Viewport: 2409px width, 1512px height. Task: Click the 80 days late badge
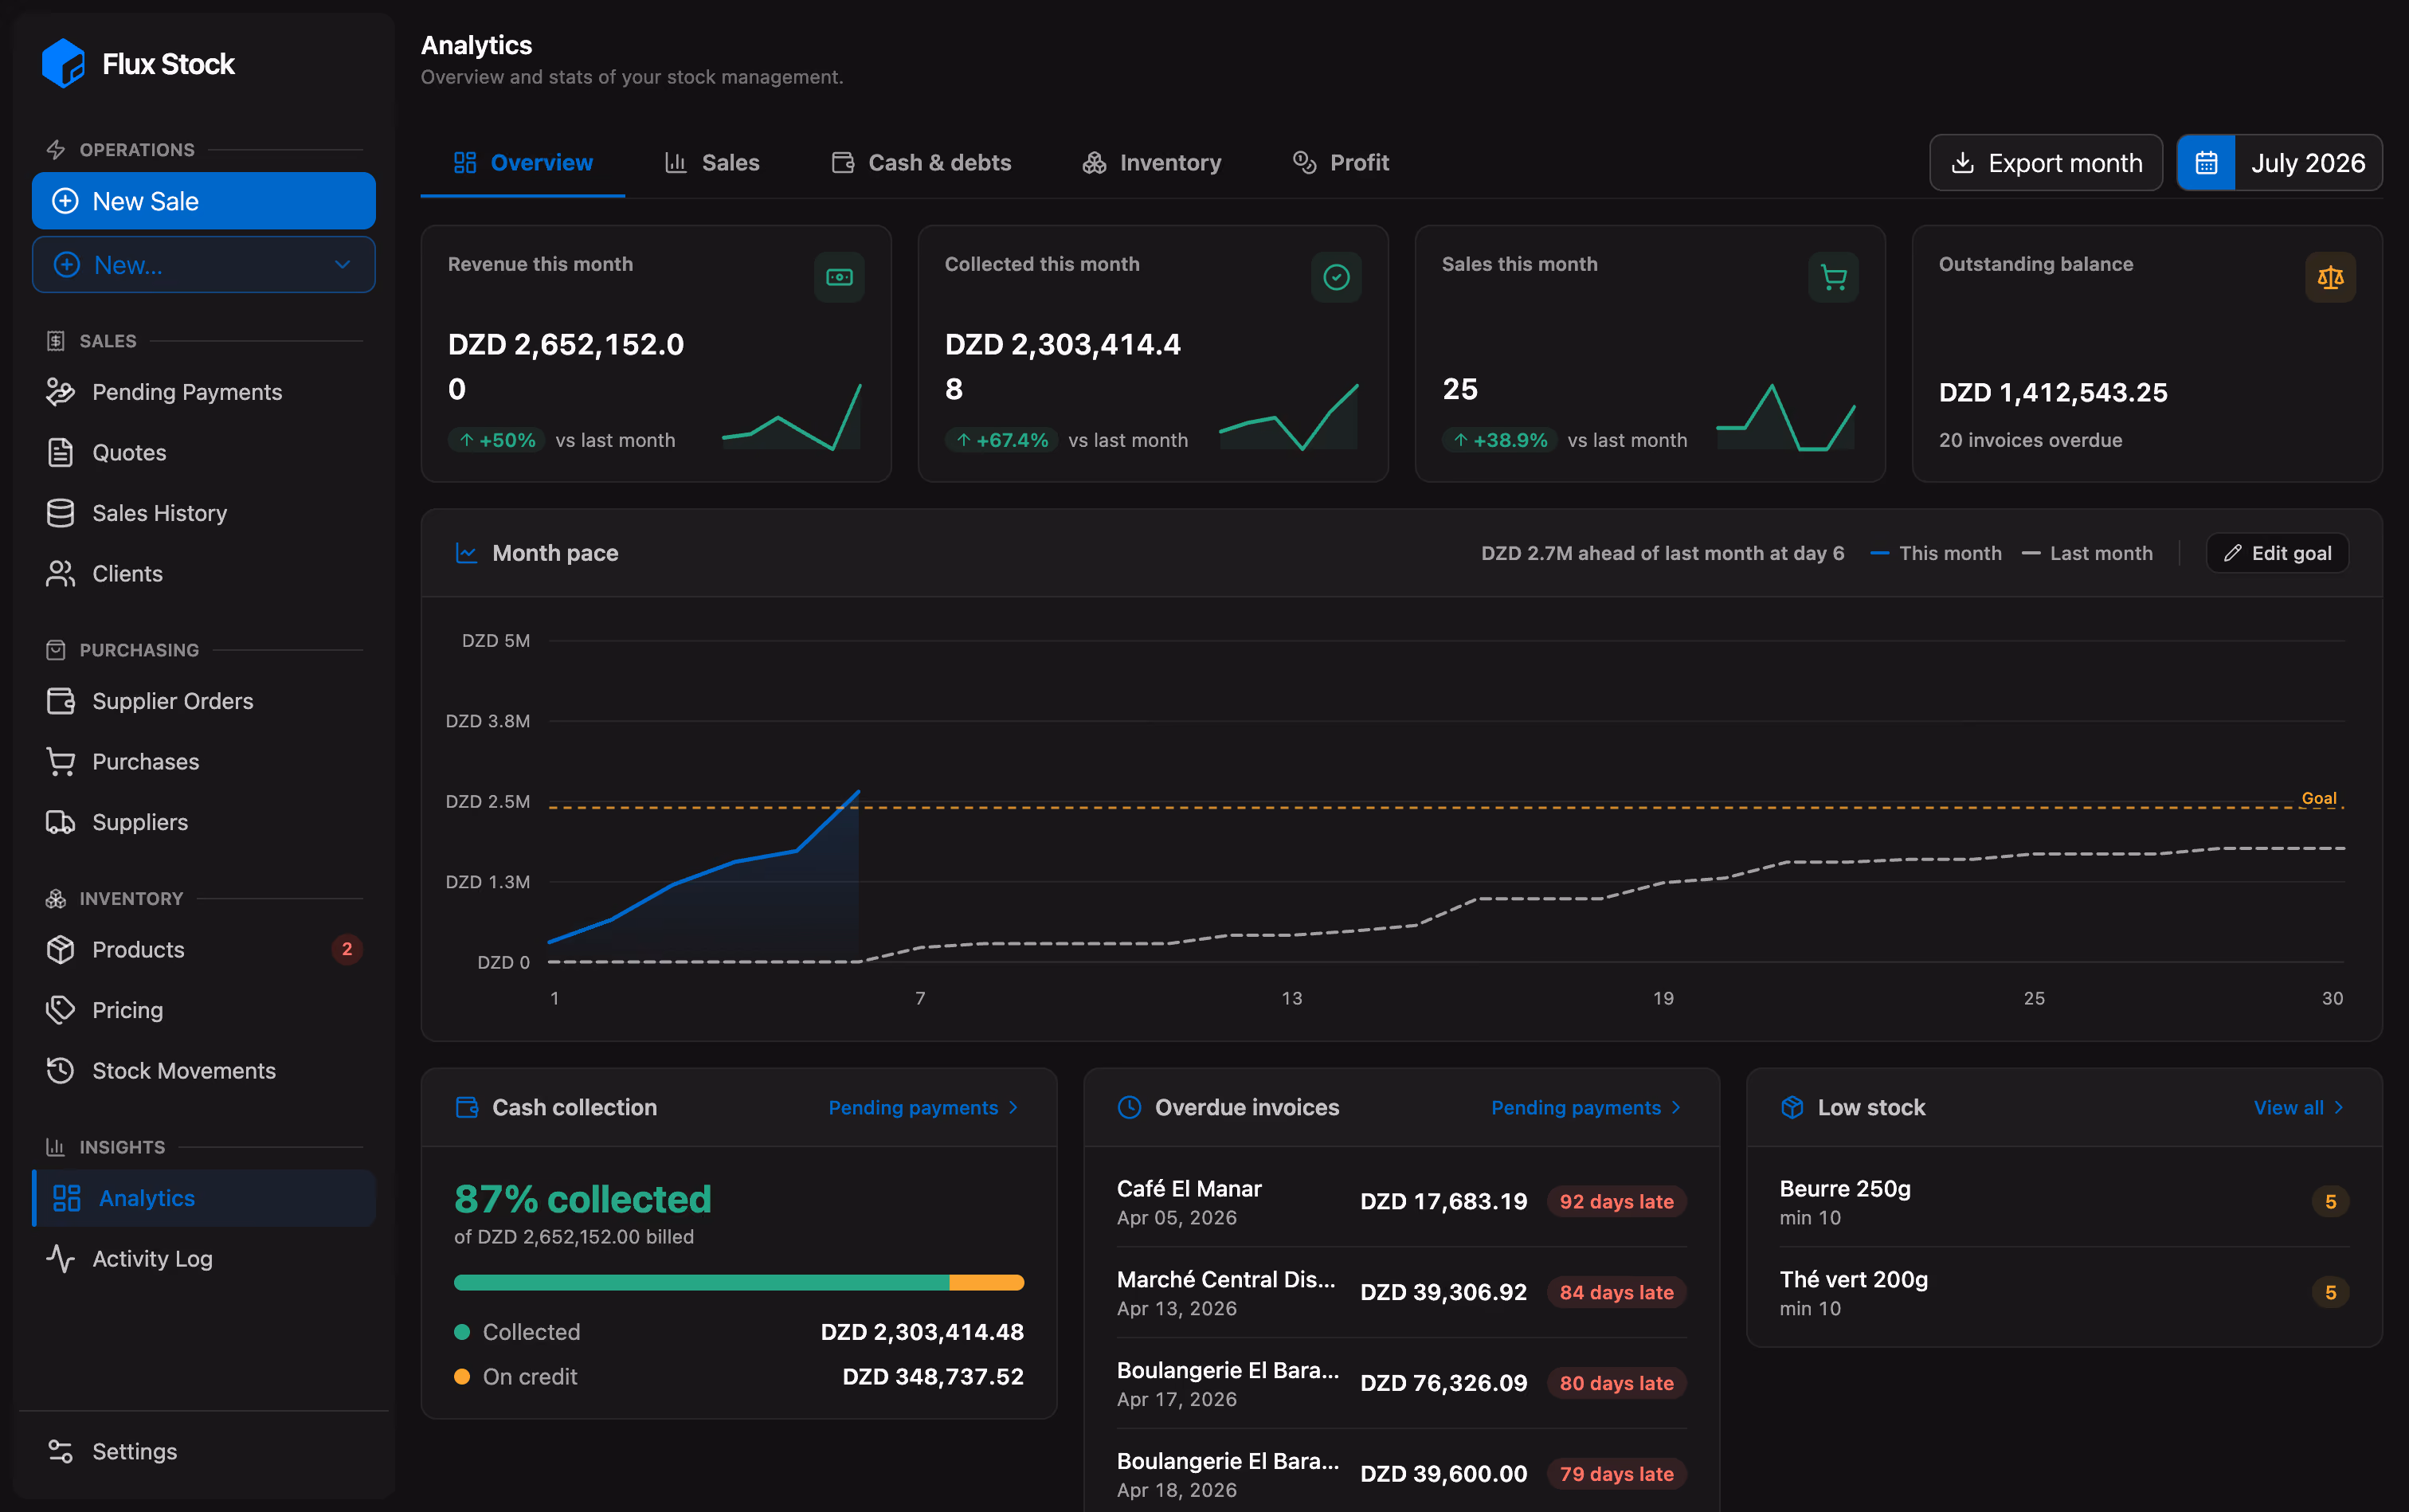[x=1616, y=1383]
